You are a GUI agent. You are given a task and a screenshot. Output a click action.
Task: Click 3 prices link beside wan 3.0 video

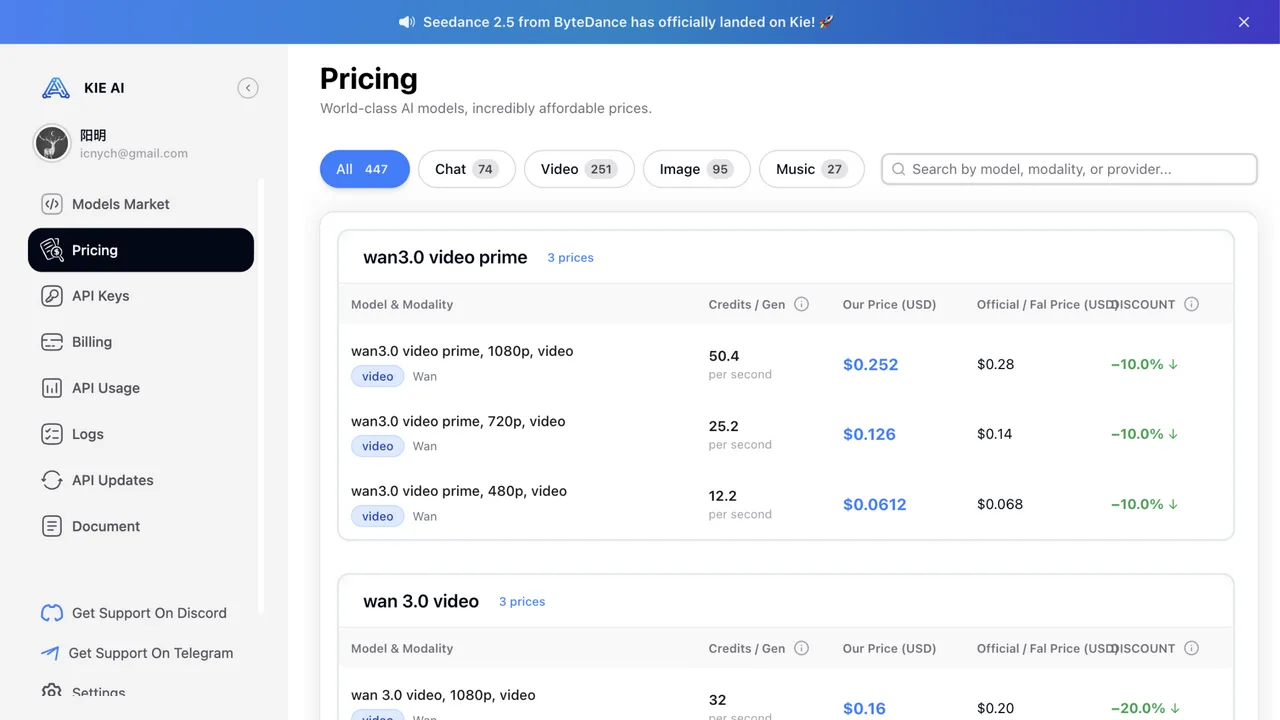522,602
